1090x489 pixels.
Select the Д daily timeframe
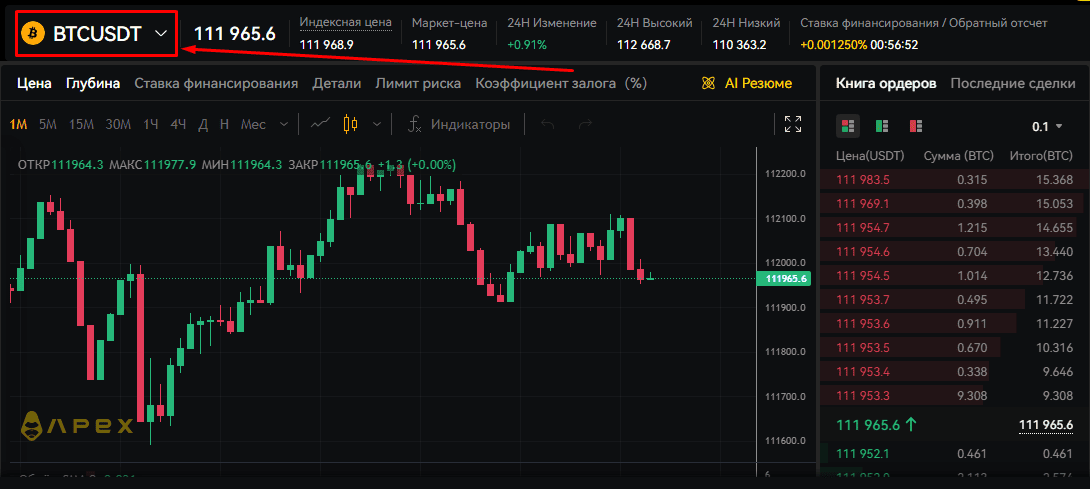coord(203,125)
